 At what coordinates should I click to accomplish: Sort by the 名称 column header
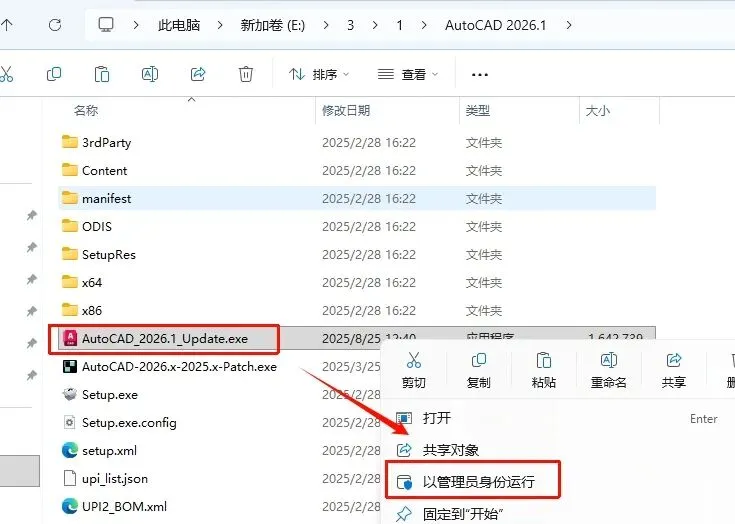pyautogui.click(x=86, y=111)
